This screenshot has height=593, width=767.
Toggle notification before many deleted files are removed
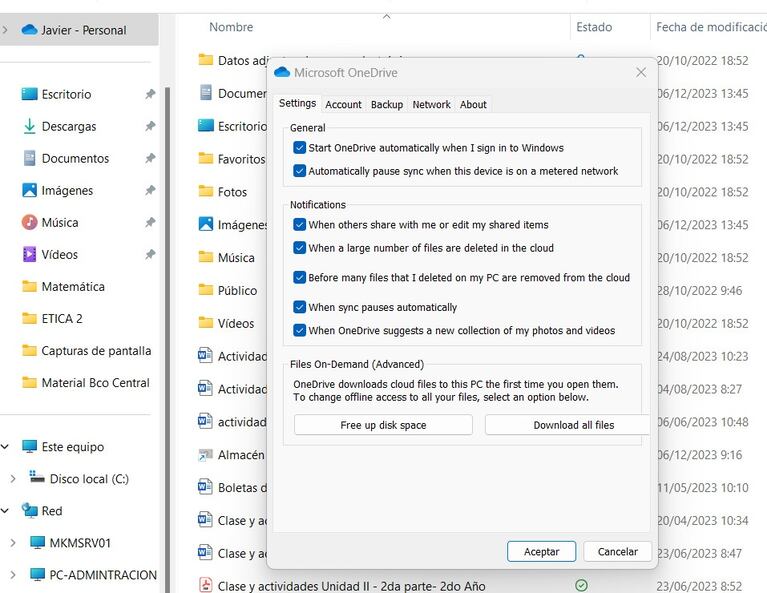(299, 277)
